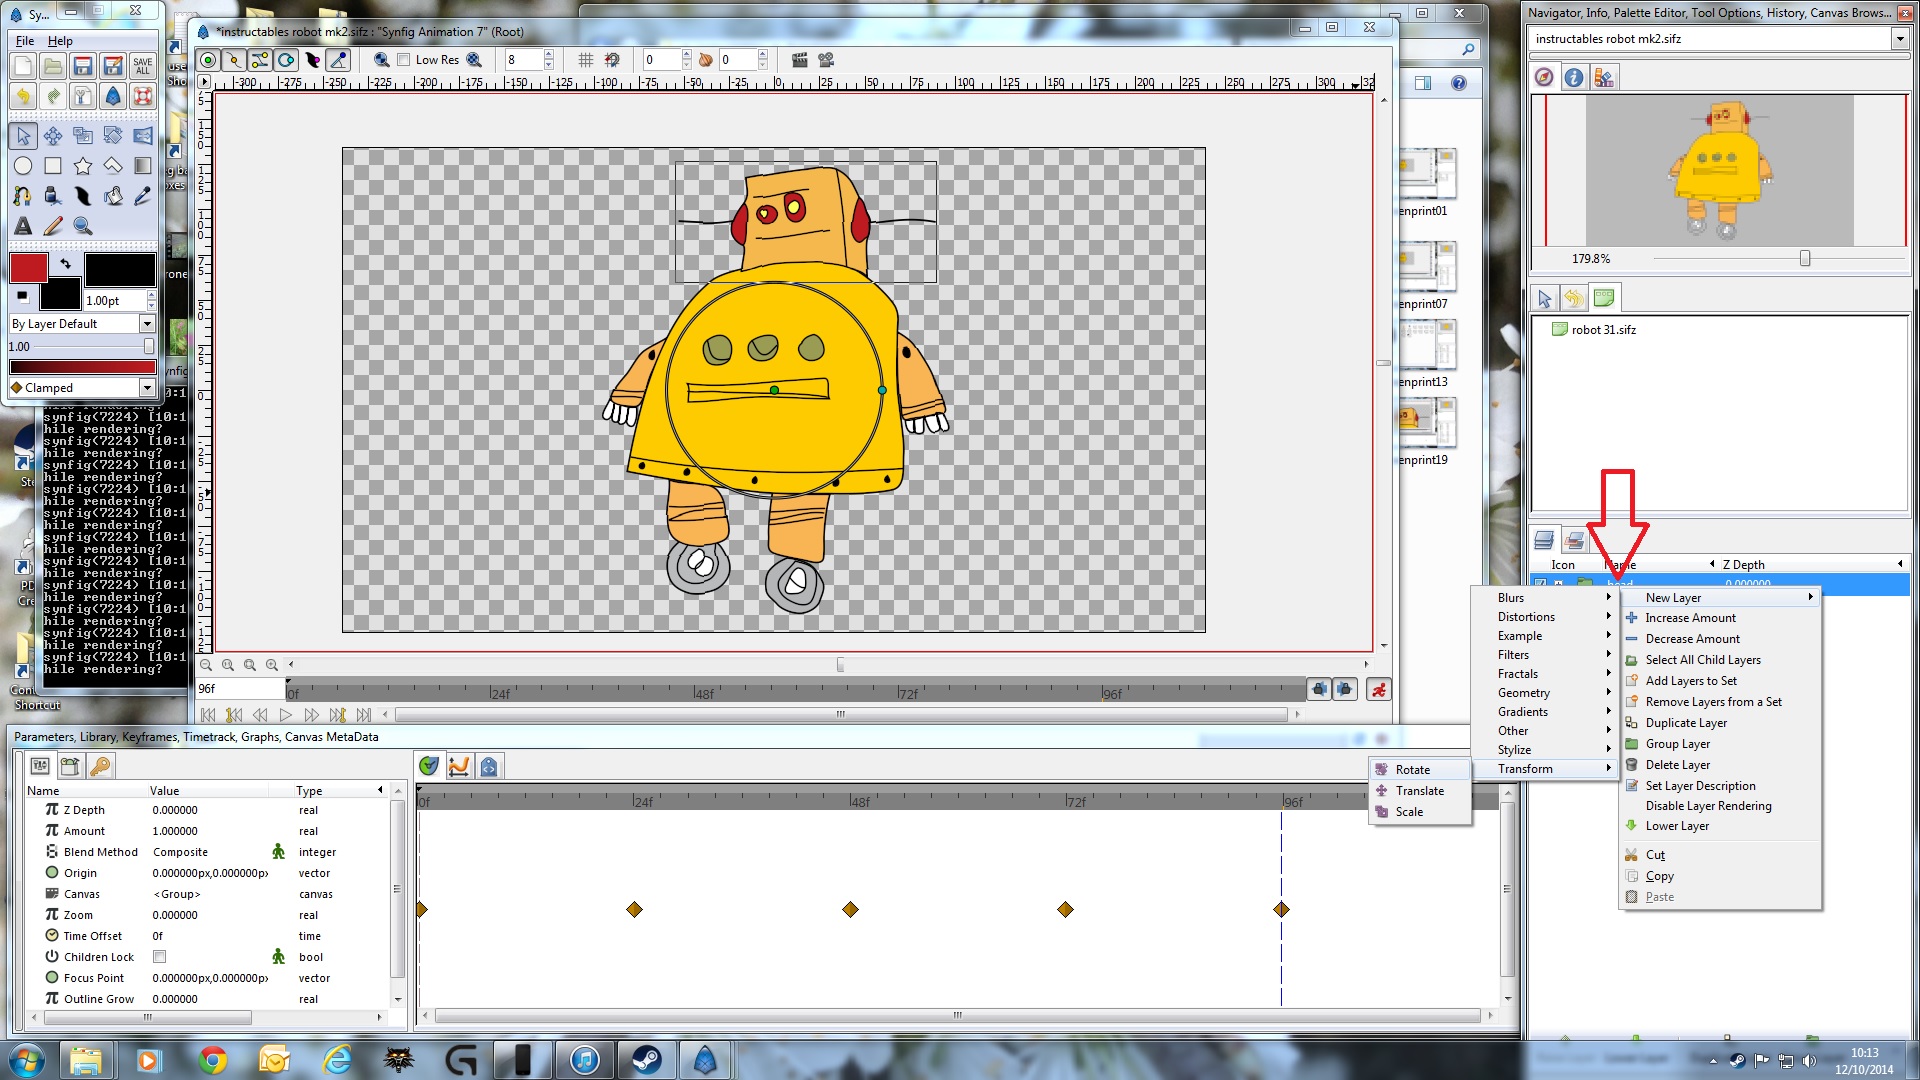Open the File menu in toolbox
This screenshot has width=1920, height=1080.
[x=25, y=41]
